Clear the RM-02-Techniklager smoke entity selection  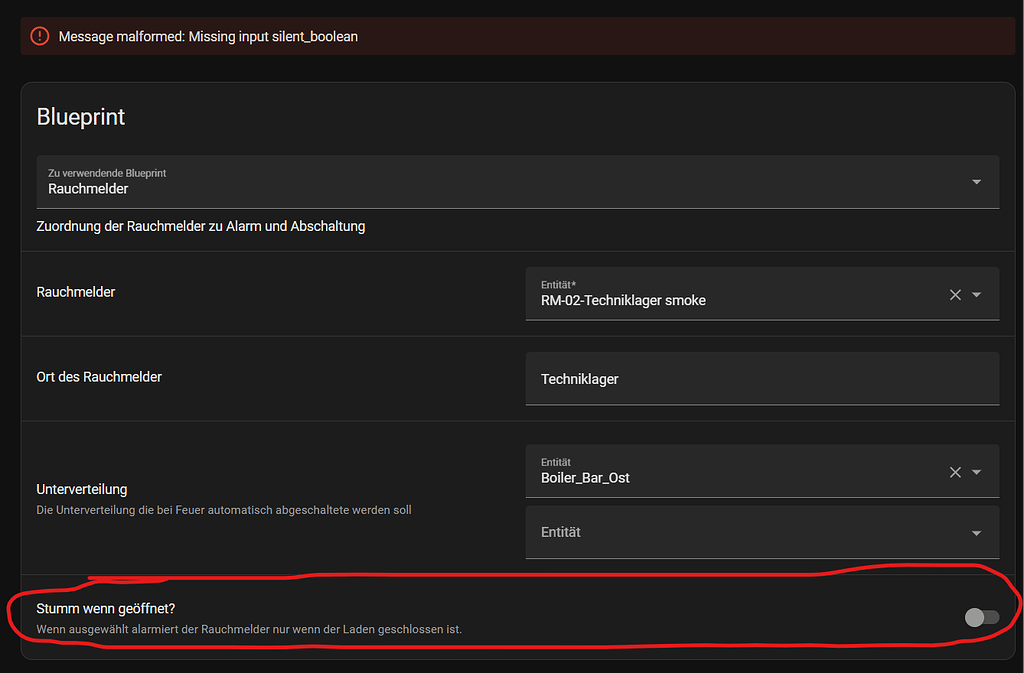coord(955,294)
